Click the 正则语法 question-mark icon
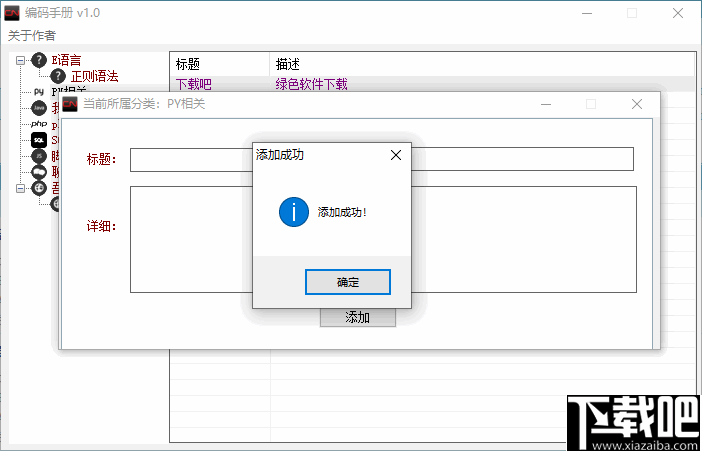The height and width of the screenshot is (451, 702). click(x=58, y=76)
